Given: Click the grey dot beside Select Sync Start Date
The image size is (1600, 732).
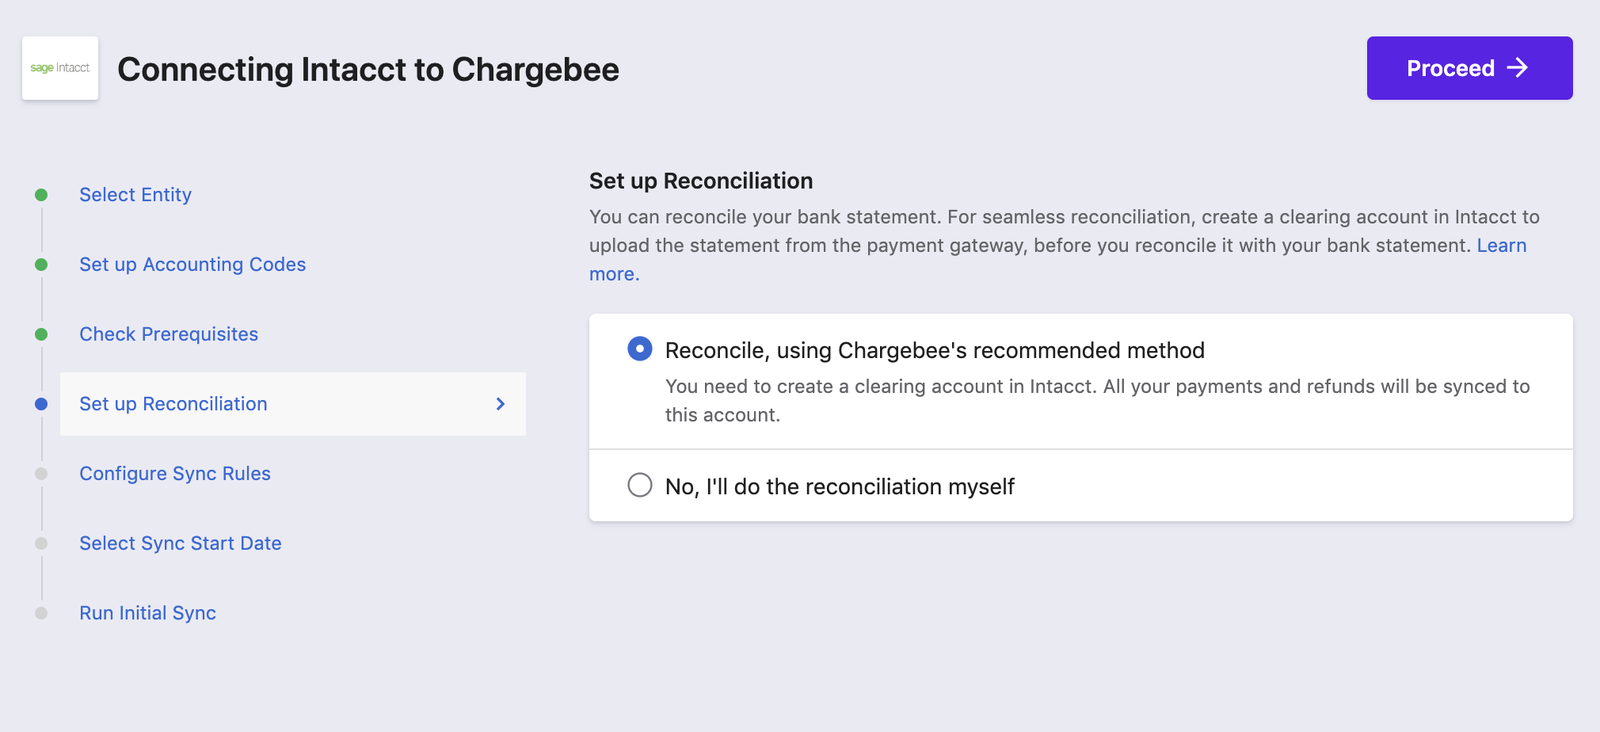Looking at the screenshot, I should click(41, 543).
